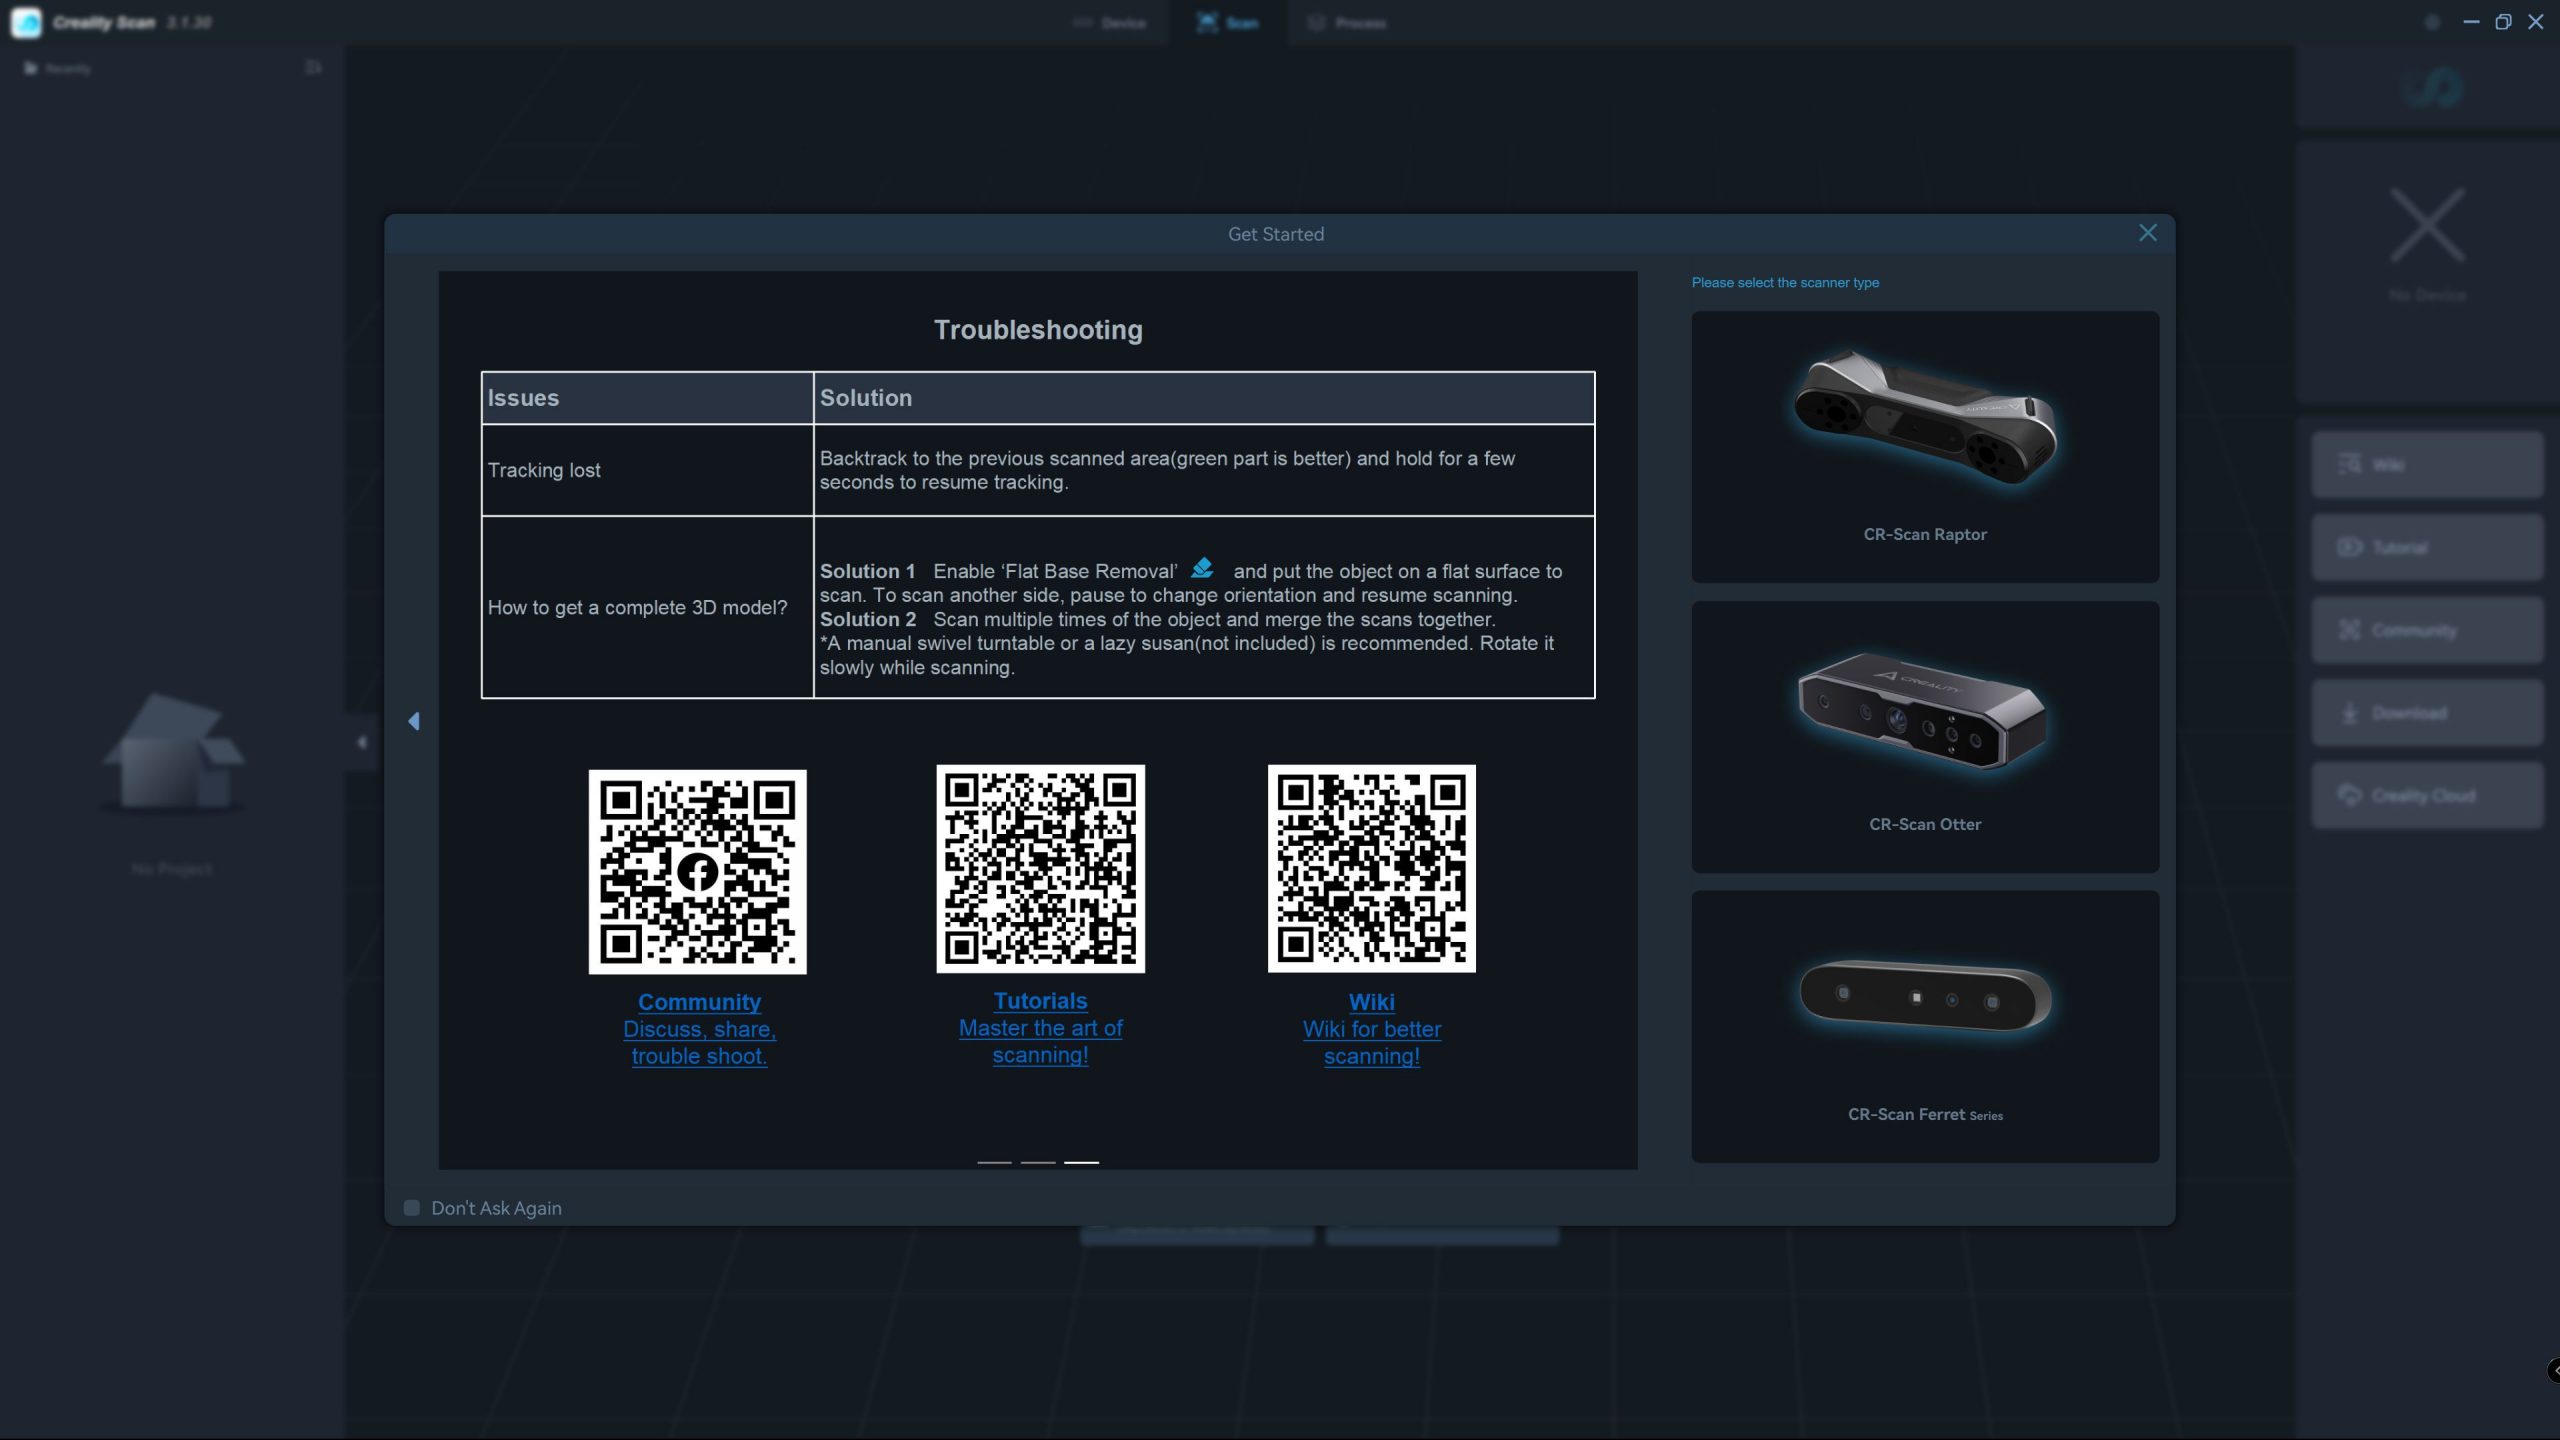2560x1440 pixels.
Task: Click the No Device cross icon
Action: (x=2427, y=226)
